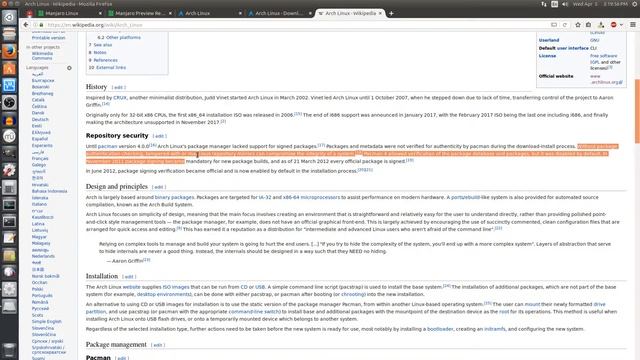The image size is (640, 360).
Task: Open the ISO images link
Action: click(176, 287)
